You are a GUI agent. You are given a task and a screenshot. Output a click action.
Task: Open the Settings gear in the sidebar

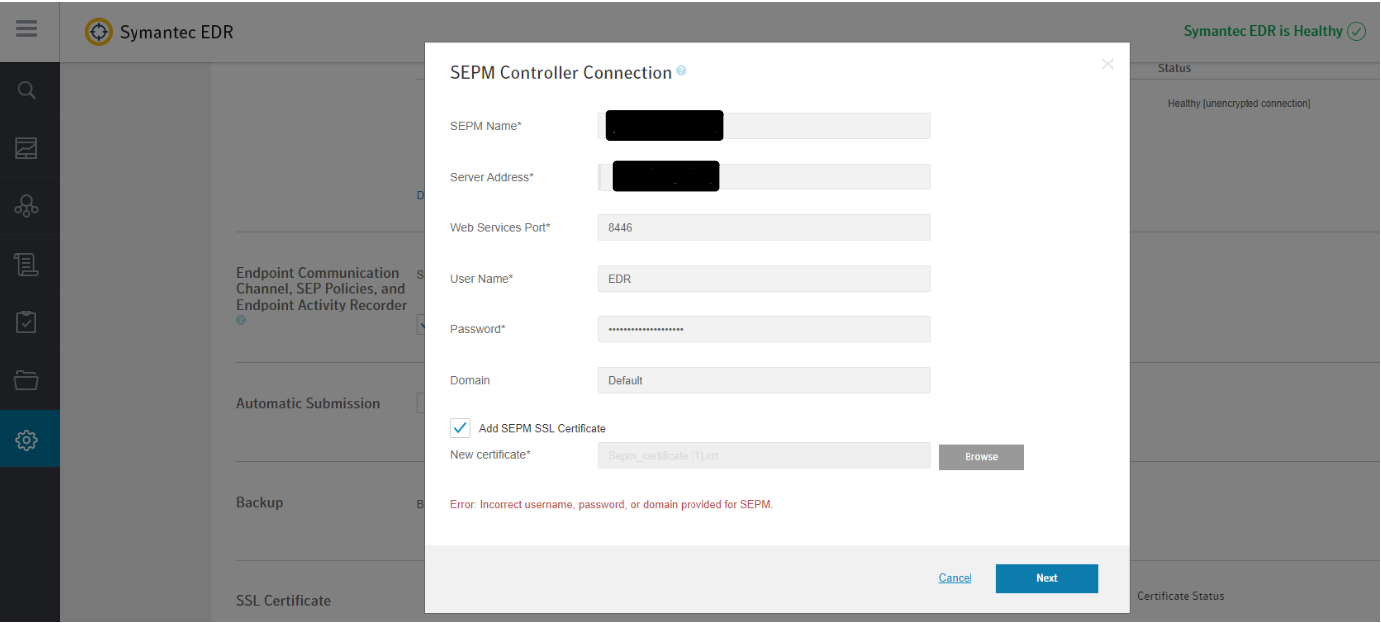tap(27, 439)
